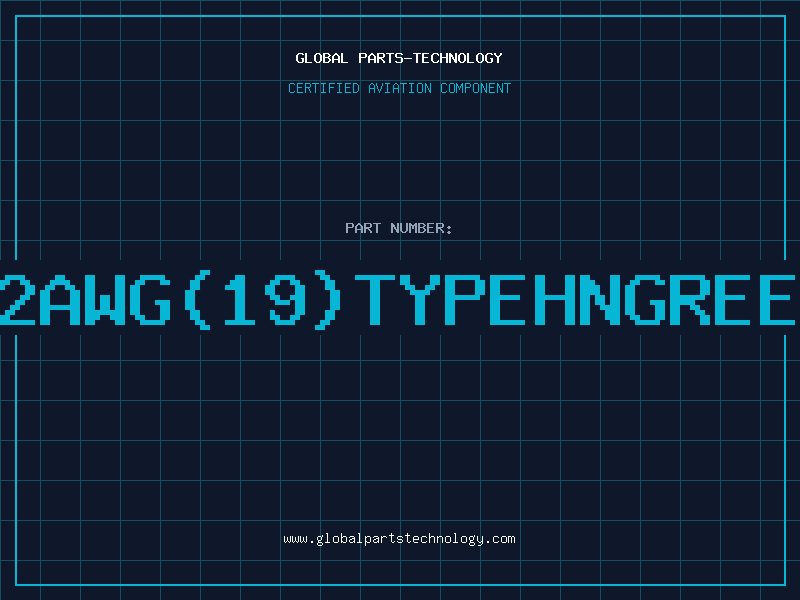Click the word COMPONENT in the subtitle
Viewport: 800px width, 600px height.
475,88
